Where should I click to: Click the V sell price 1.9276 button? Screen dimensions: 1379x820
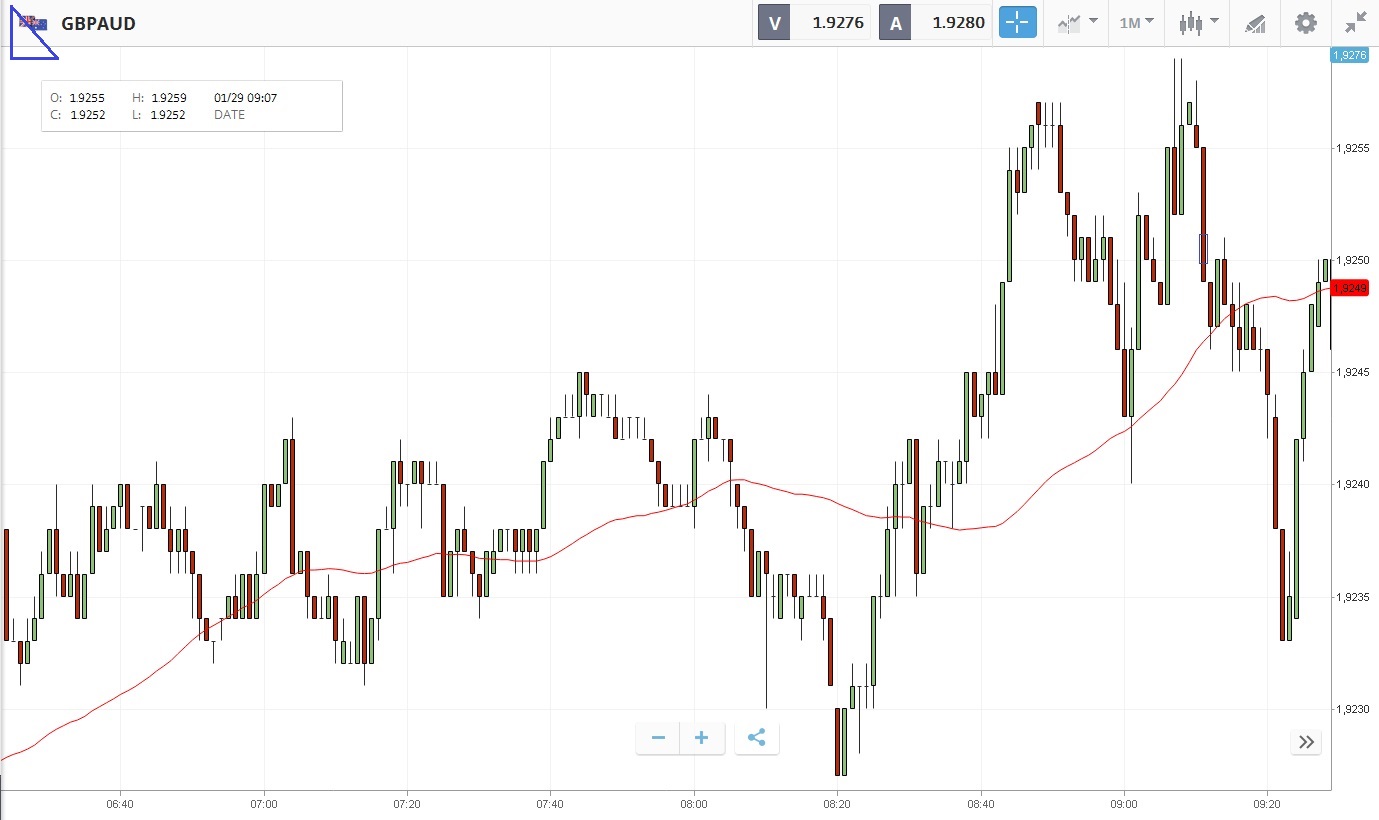click(x=814, y=23)
